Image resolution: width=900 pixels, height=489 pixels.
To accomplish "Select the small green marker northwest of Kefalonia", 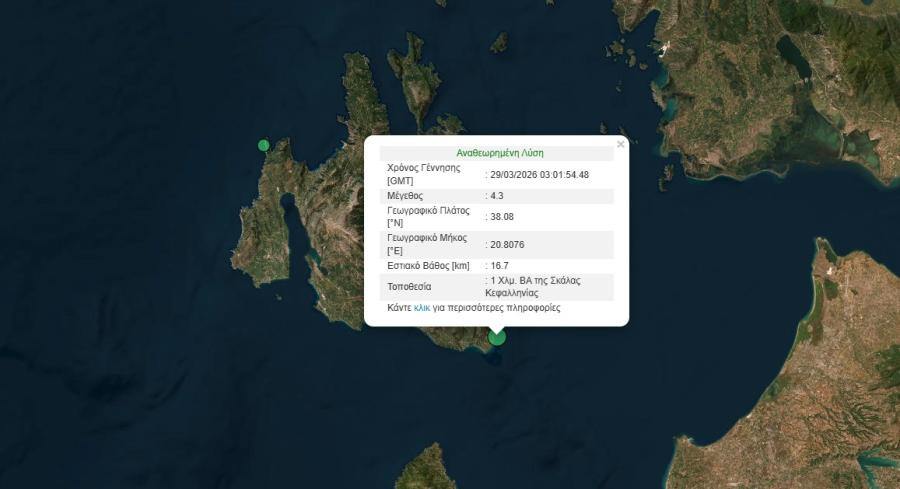I will coord(263,145).
